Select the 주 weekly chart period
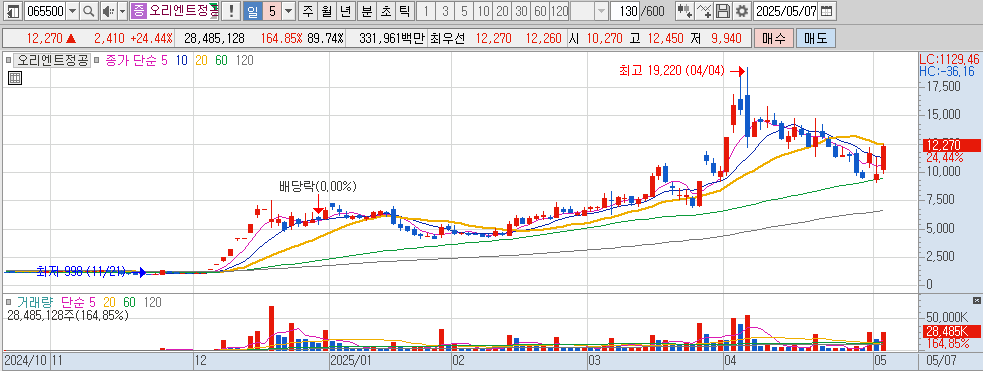This screenshot has width=983, height=371. pos(308,11)
